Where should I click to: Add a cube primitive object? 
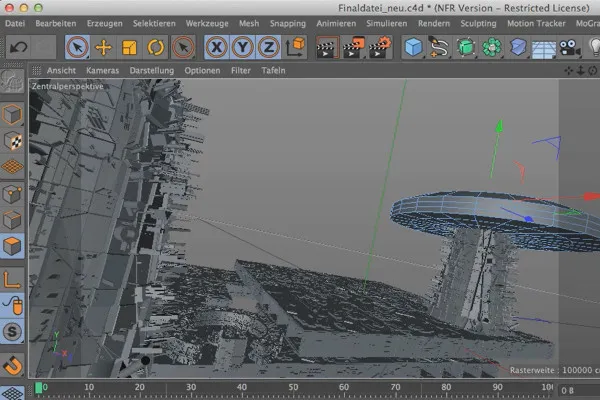click(413, 47)
